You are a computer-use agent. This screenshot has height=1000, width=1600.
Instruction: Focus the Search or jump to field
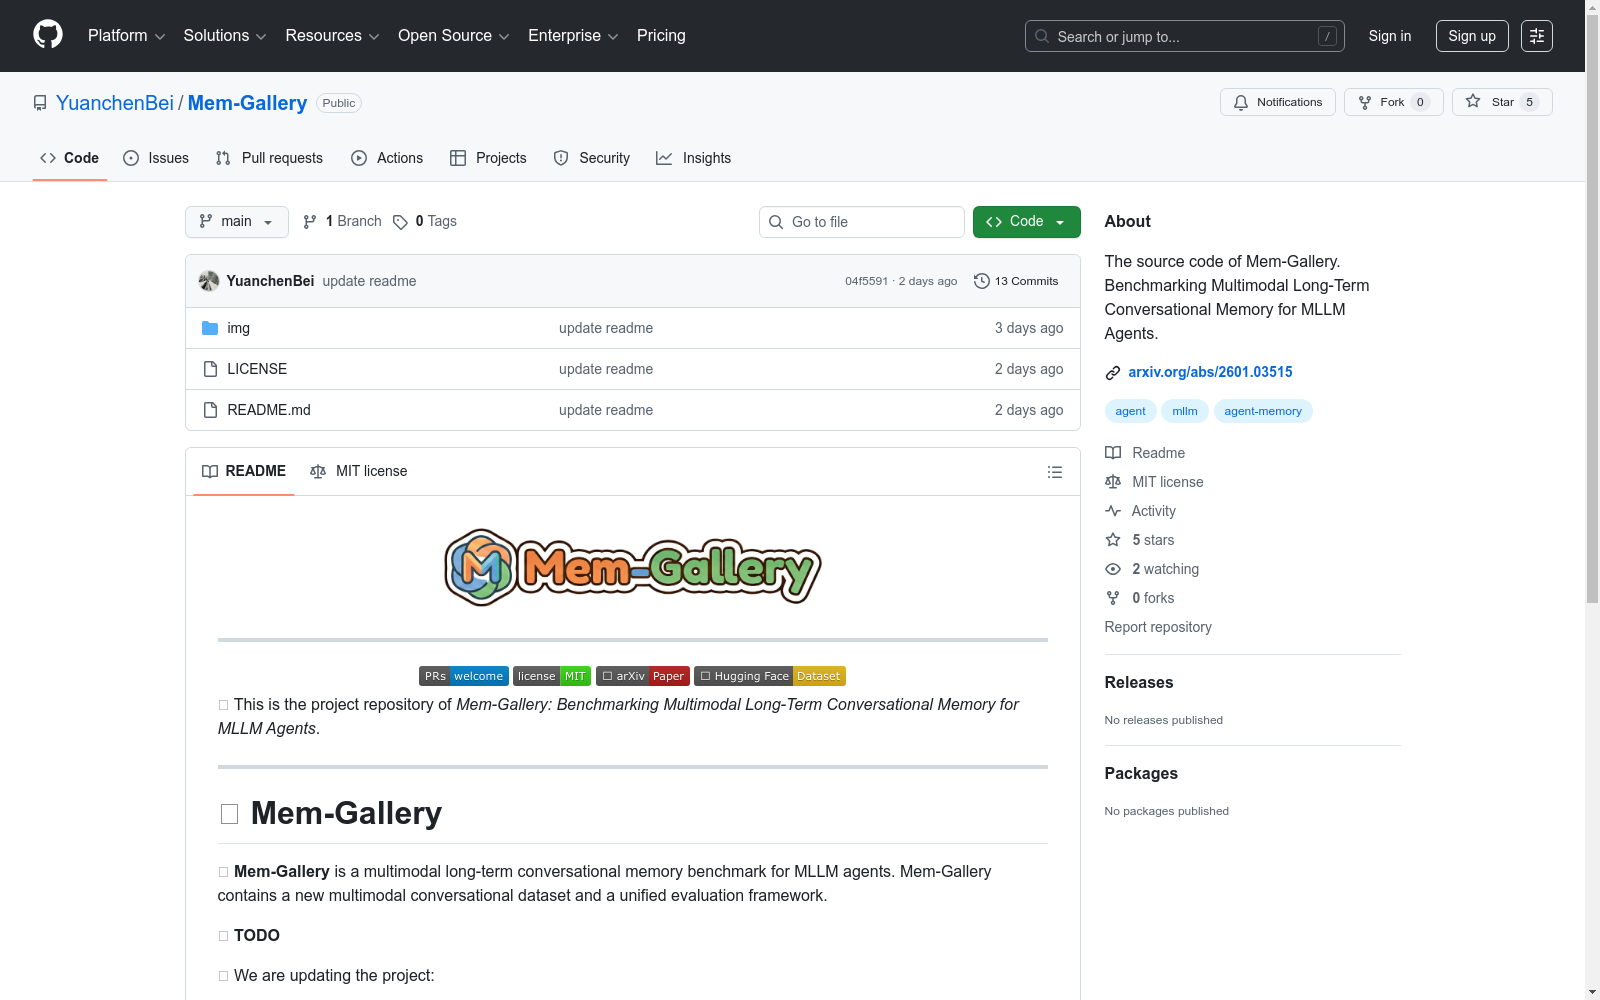(1185, 36)
